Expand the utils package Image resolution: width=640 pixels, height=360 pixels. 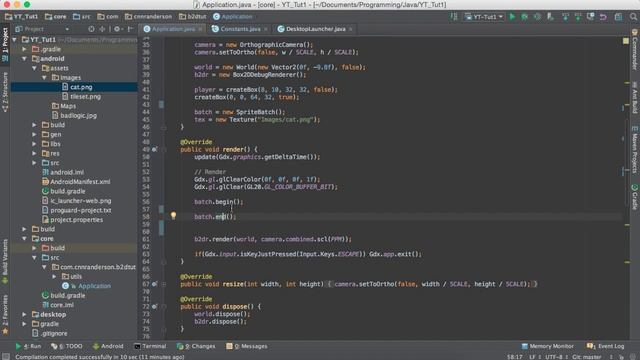[54, 276]
